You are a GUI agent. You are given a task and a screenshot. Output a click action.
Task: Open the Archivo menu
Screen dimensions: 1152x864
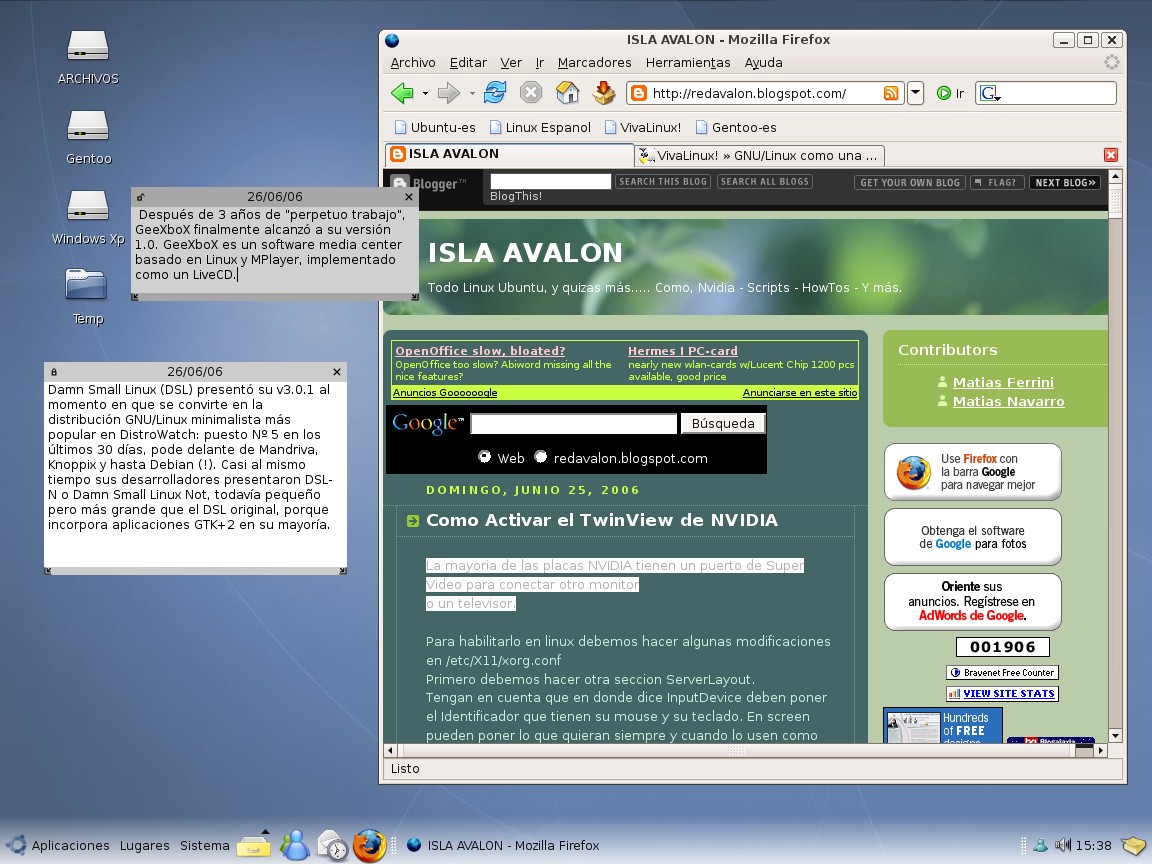pyautogui.click(x=413, y=62)
